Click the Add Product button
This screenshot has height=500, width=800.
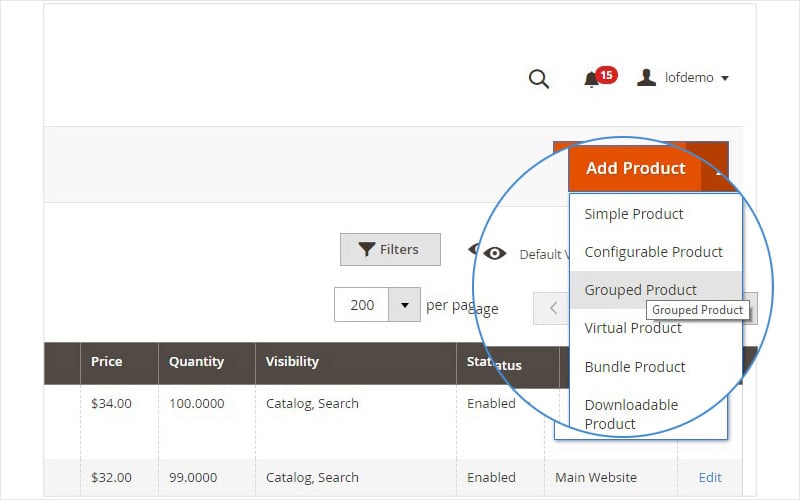tap(635, 168)
